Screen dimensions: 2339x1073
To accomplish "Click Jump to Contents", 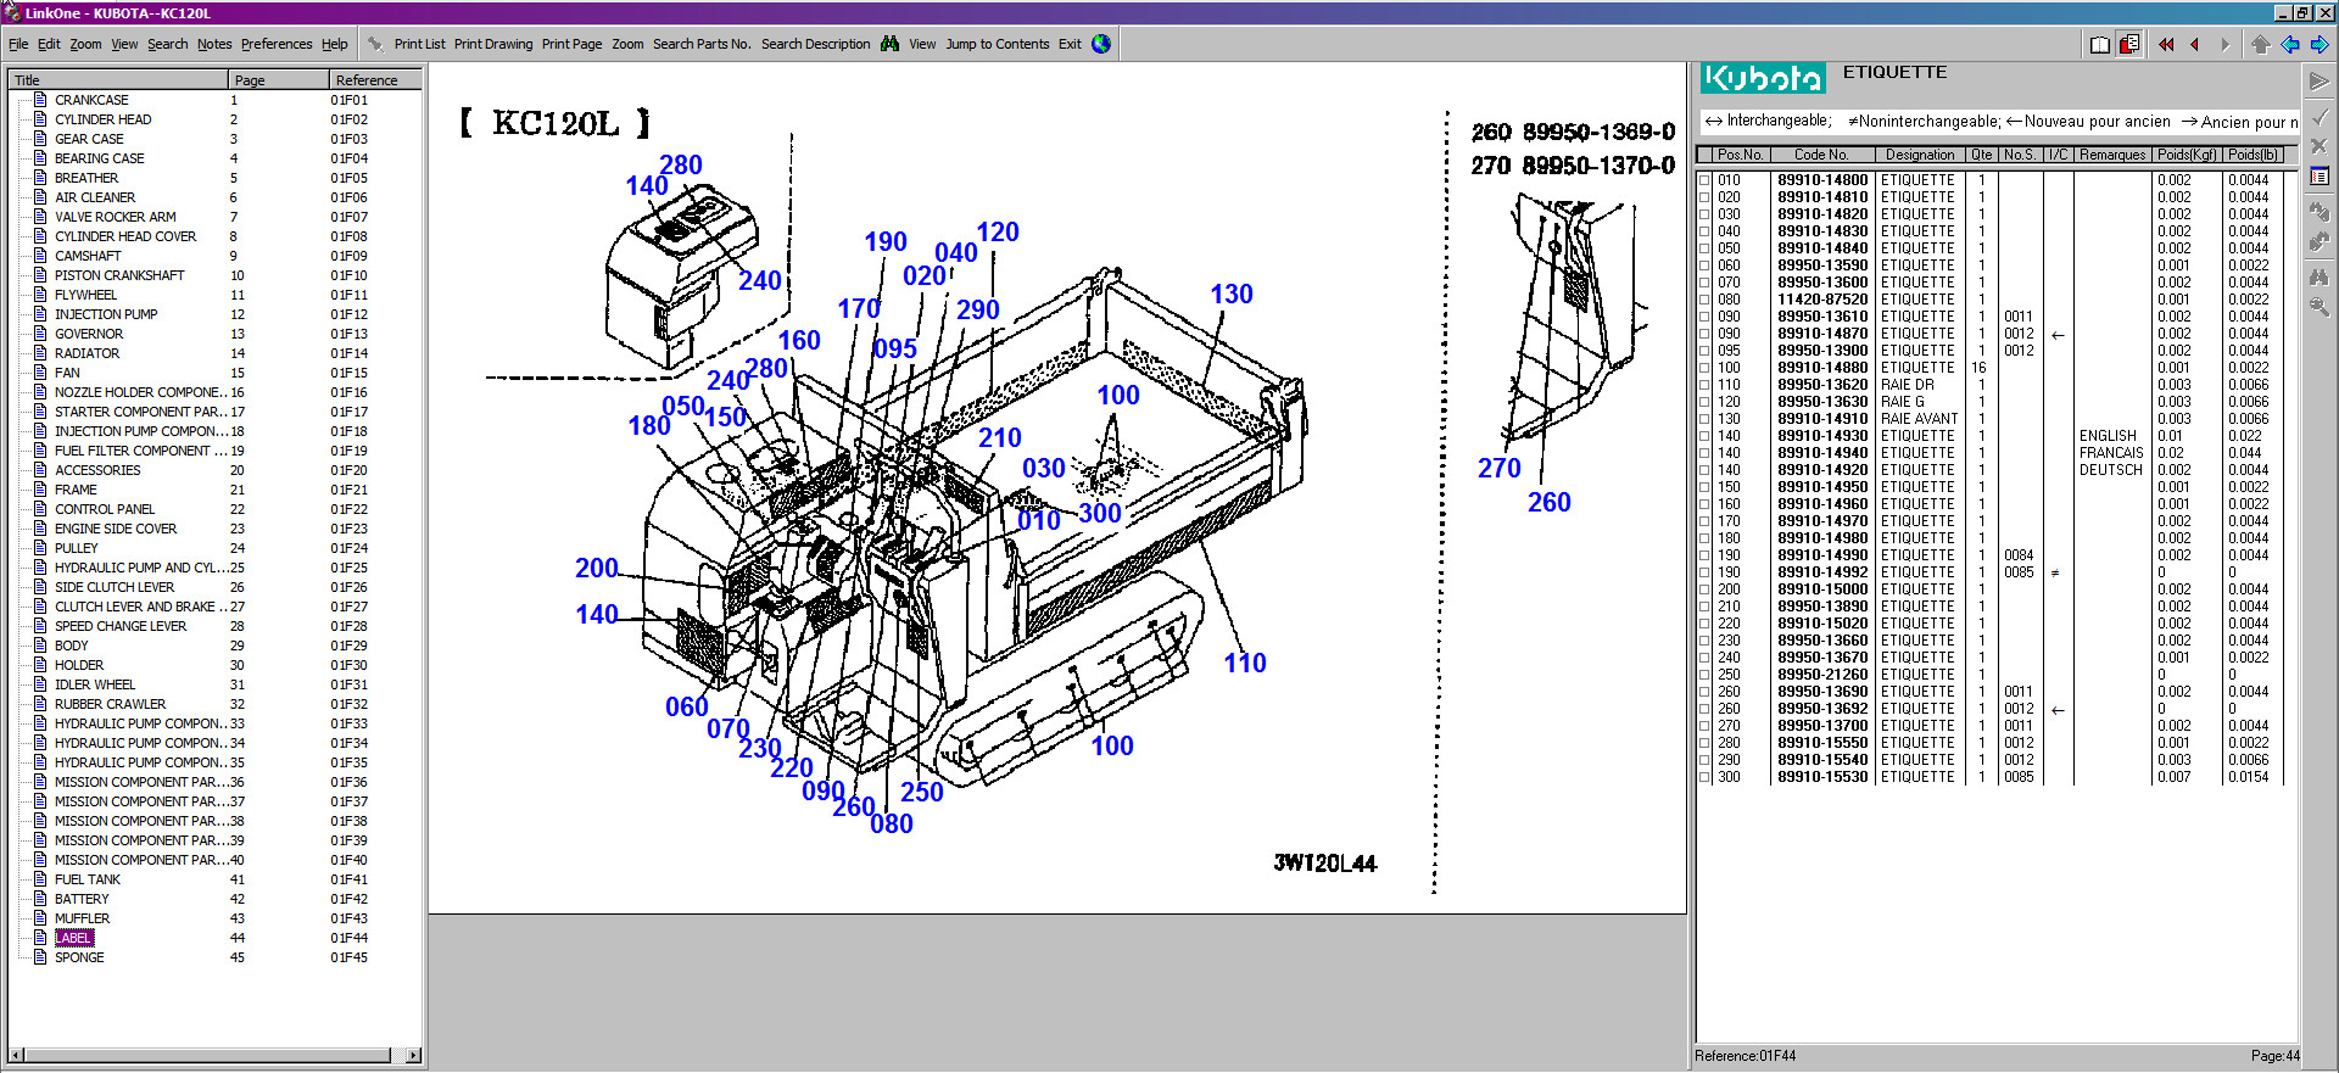I will click(x=997, y=44).
